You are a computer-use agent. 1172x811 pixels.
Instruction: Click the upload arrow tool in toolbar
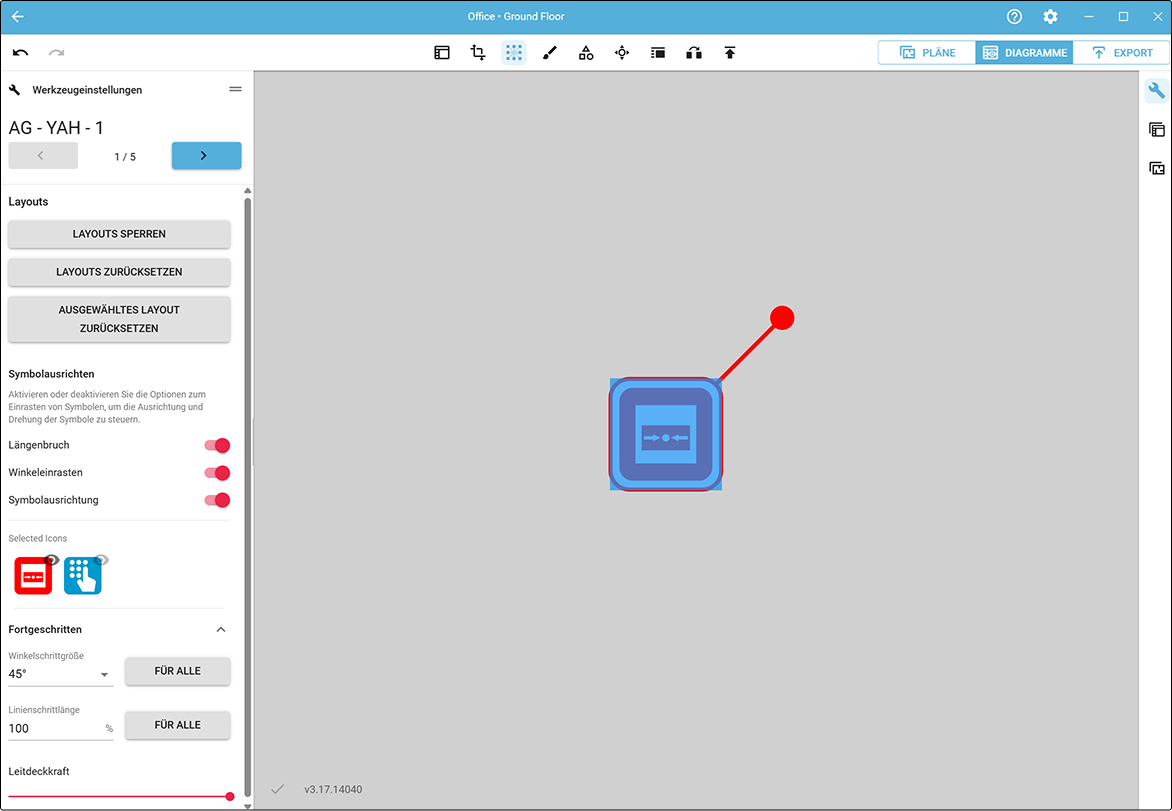pyautogui.click(x=730, y=53)
